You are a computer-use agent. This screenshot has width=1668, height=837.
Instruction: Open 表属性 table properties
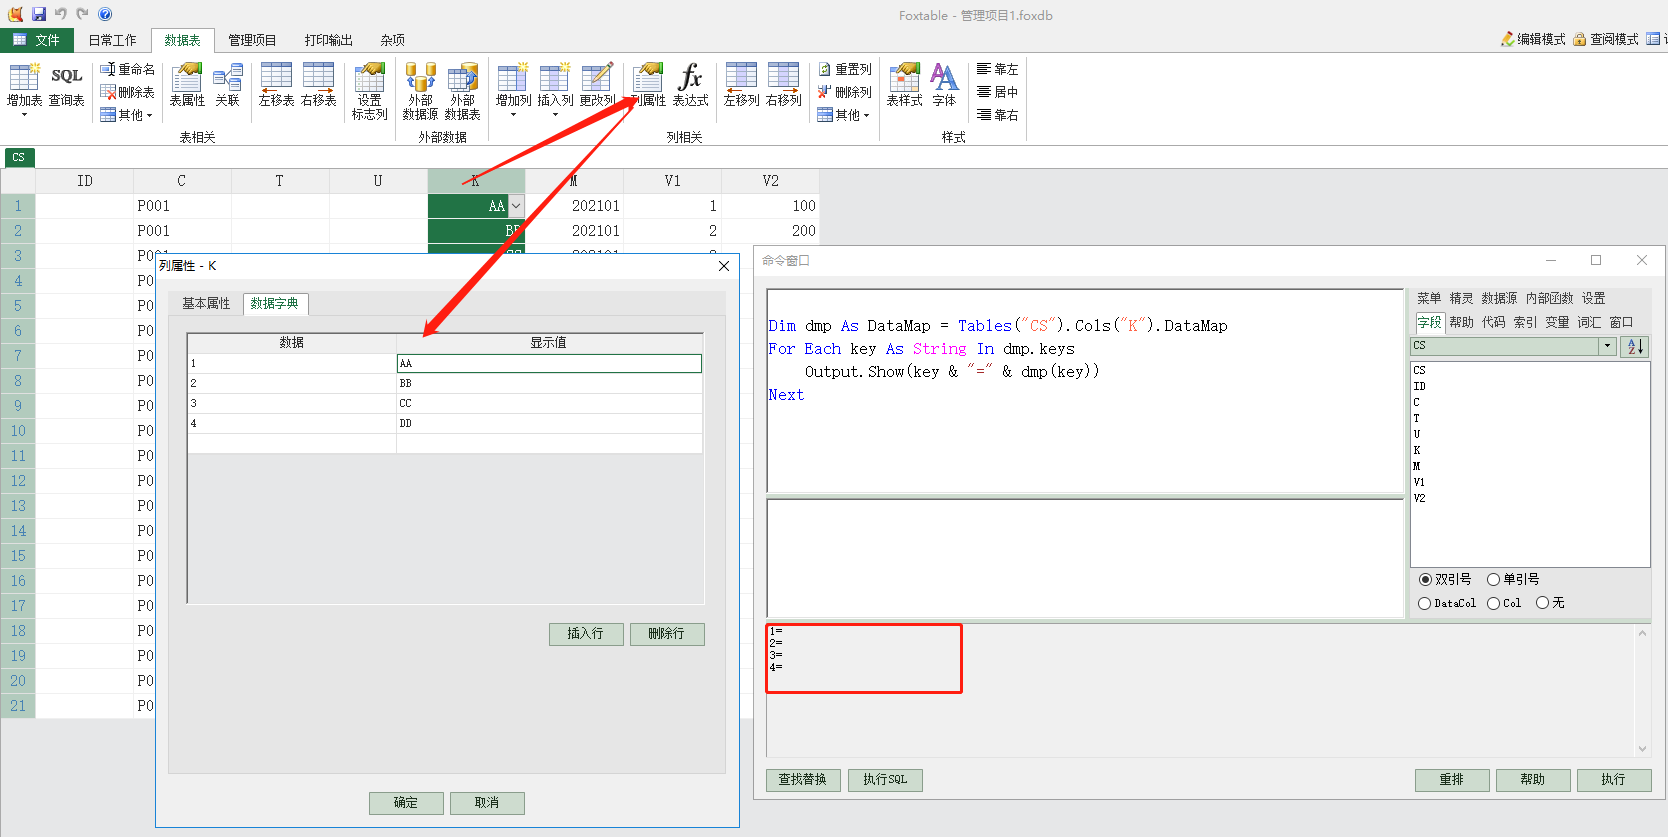pyautogui.click(x=187, y=86)
